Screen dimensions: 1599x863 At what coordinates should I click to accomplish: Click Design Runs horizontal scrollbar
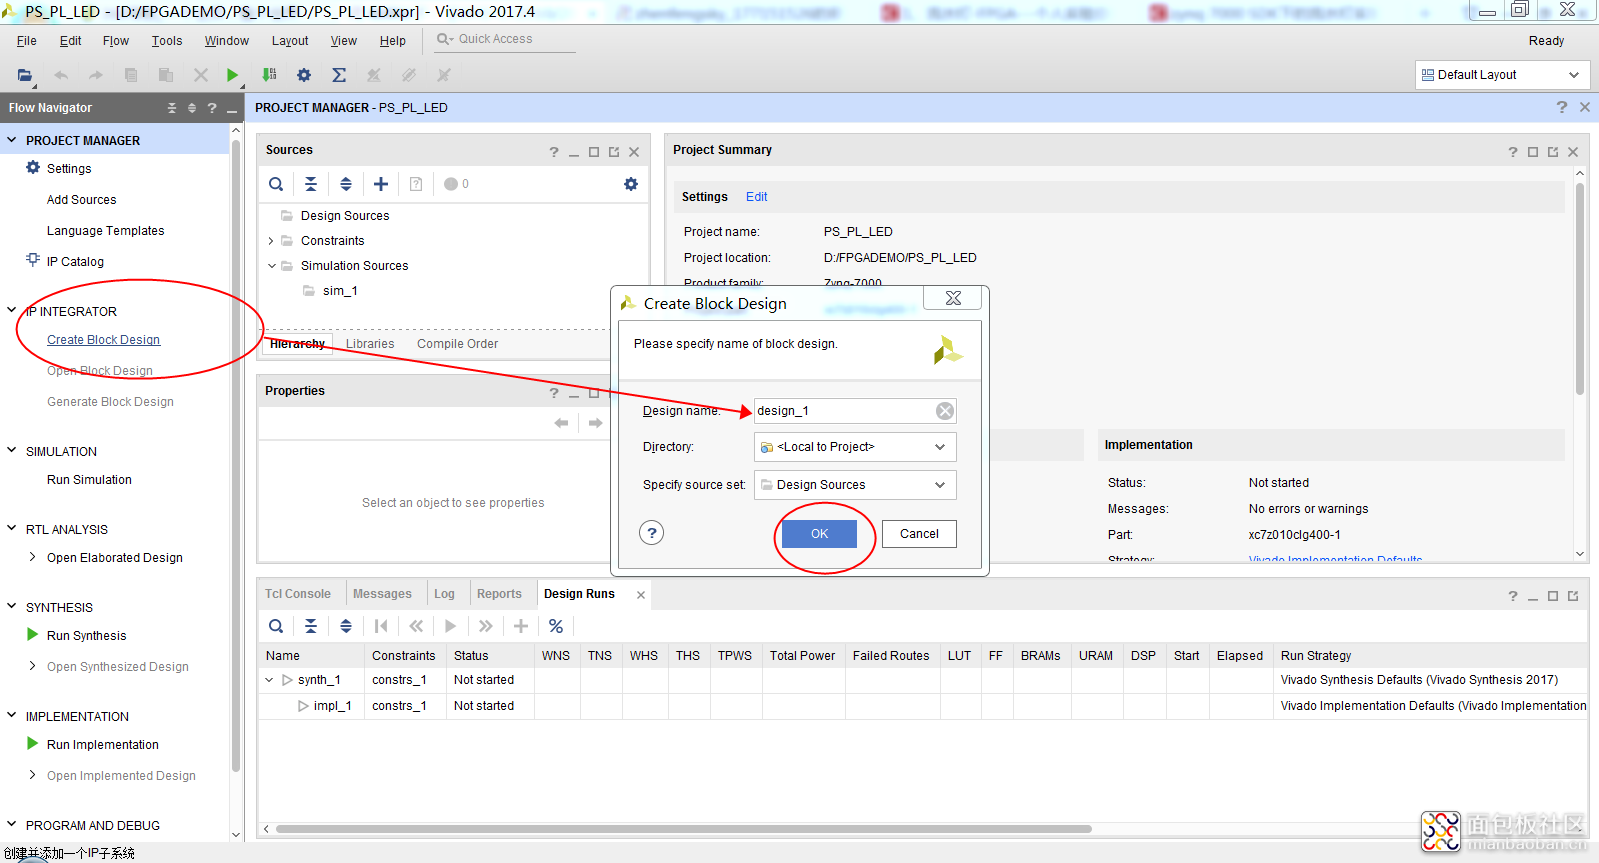pyautogui.click(x=683, y=829)
